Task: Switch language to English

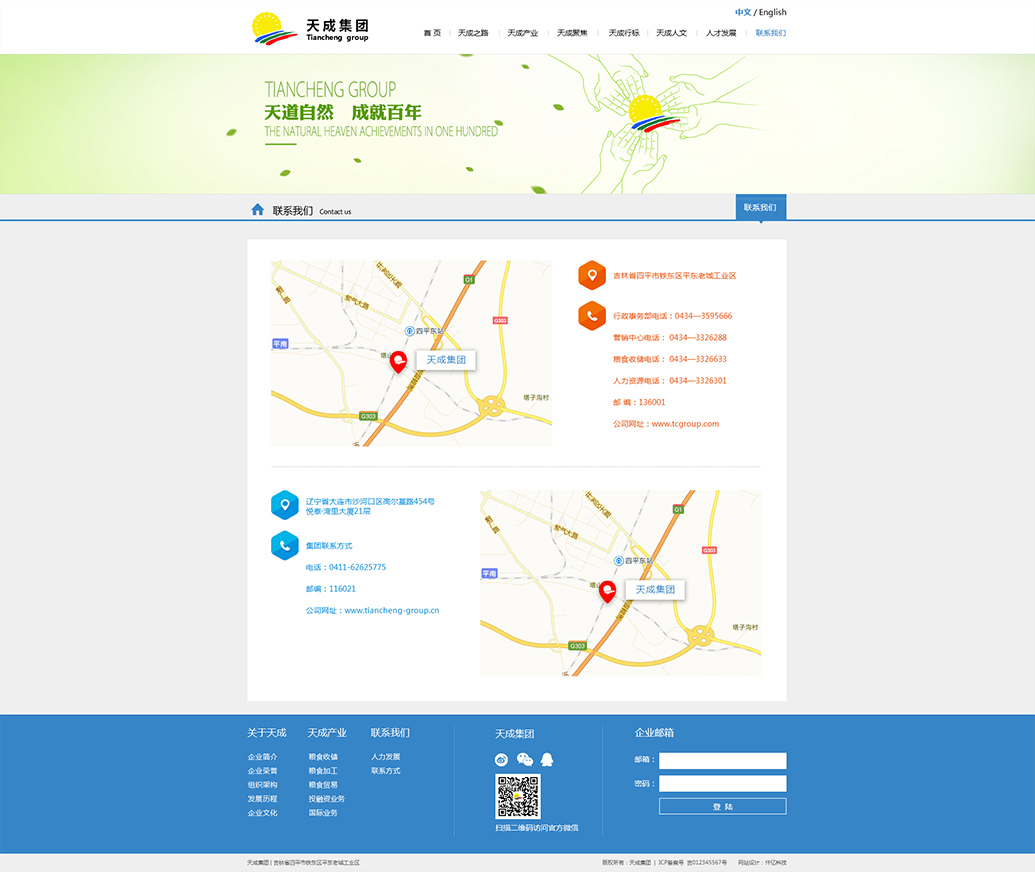Action: click(x=772, y=13)
